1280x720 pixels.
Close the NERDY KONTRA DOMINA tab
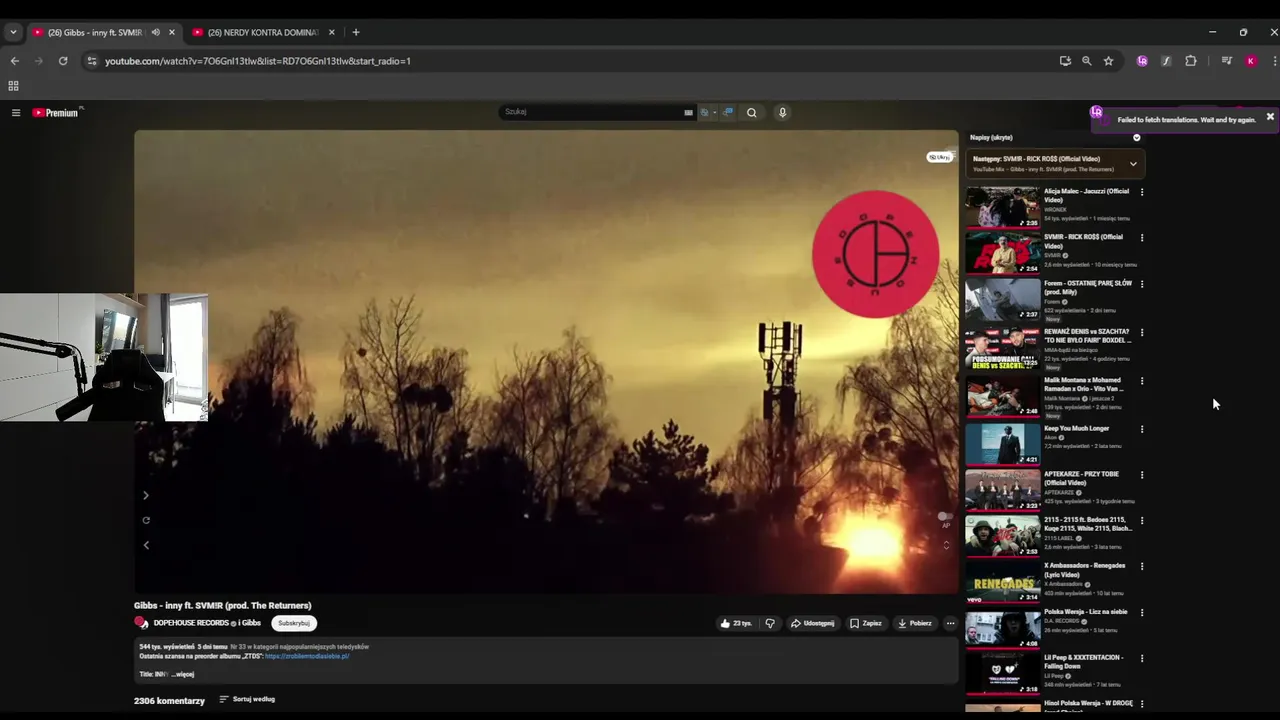331,32
